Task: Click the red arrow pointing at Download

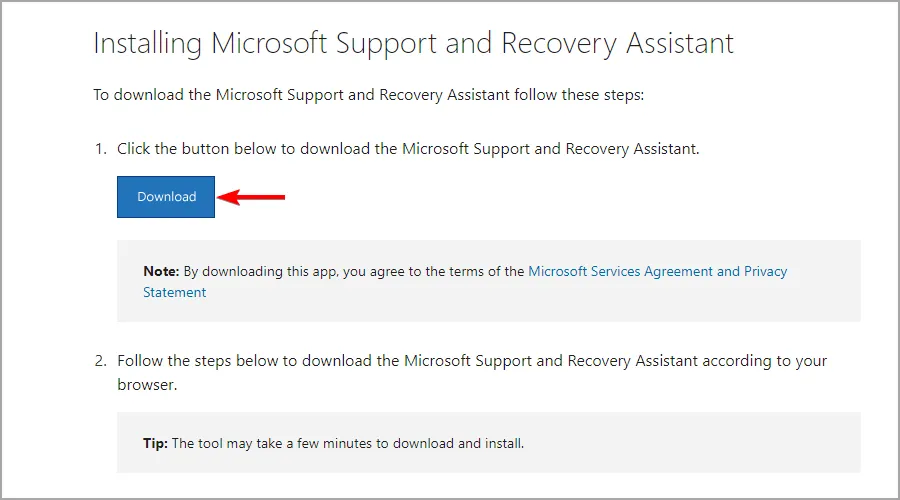Action: 252,197
